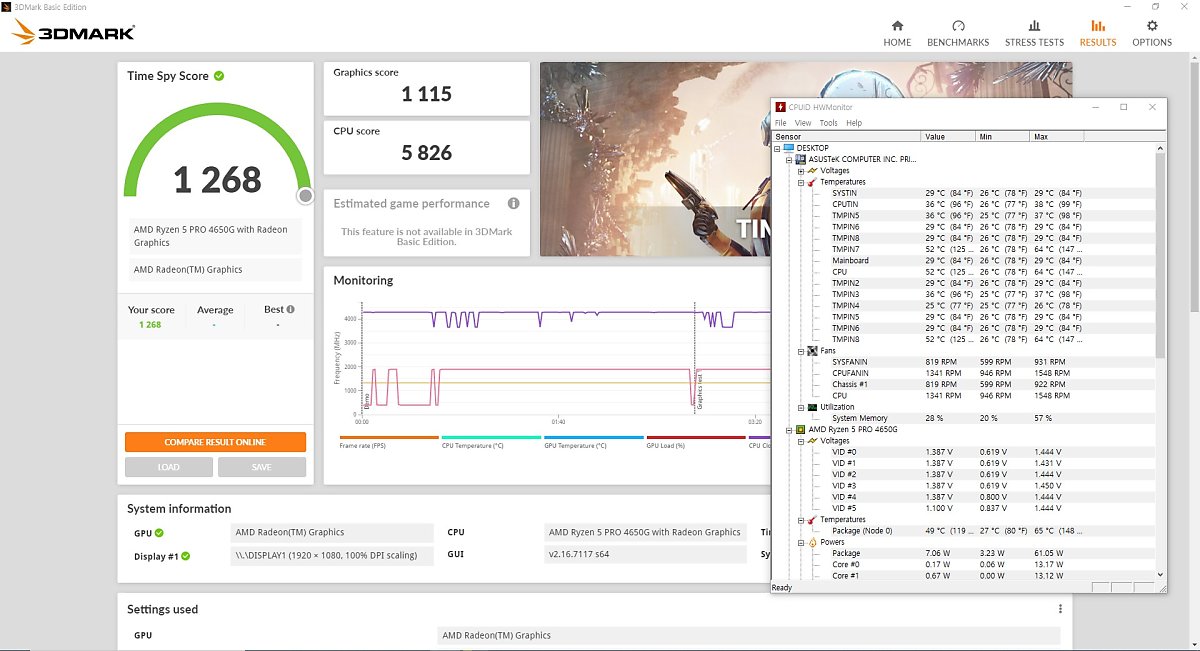
Task: Click the Voltages icon under ASUSTeK
Action: pyautogui.click(x=812, y=170)
